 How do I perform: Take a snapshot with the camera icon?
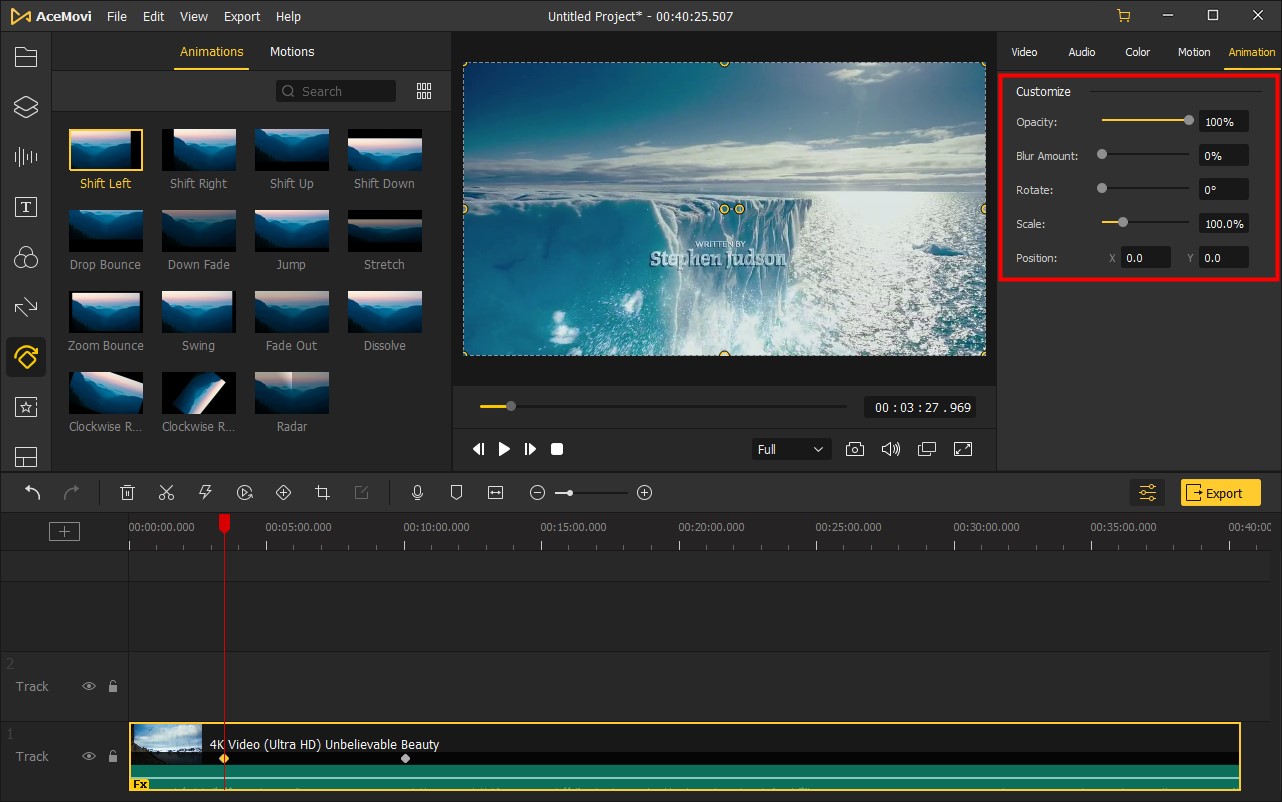point(855,449)
